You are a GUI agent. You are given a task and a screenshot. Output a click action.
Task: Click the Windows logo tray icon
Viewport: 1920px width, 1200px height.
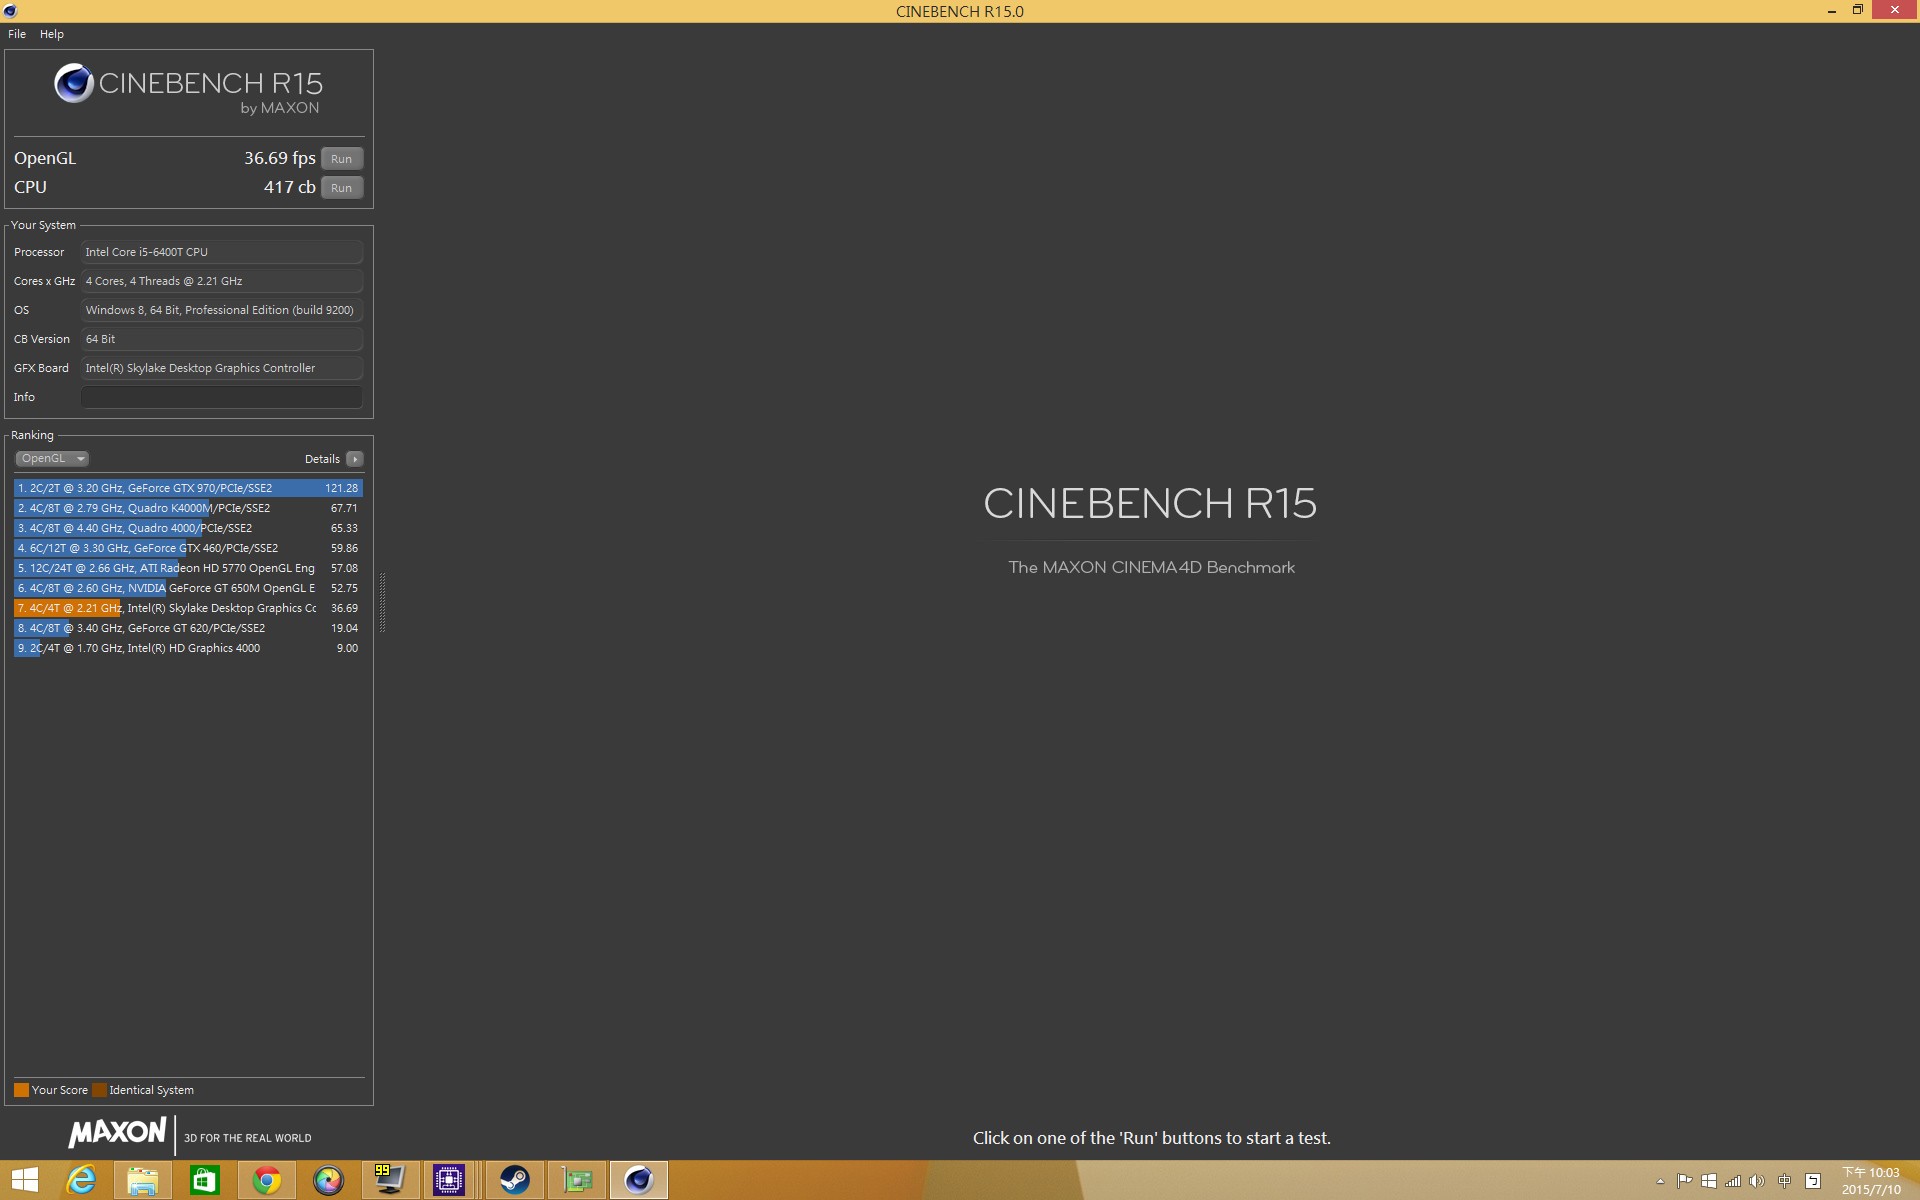pos(1709,1181)
